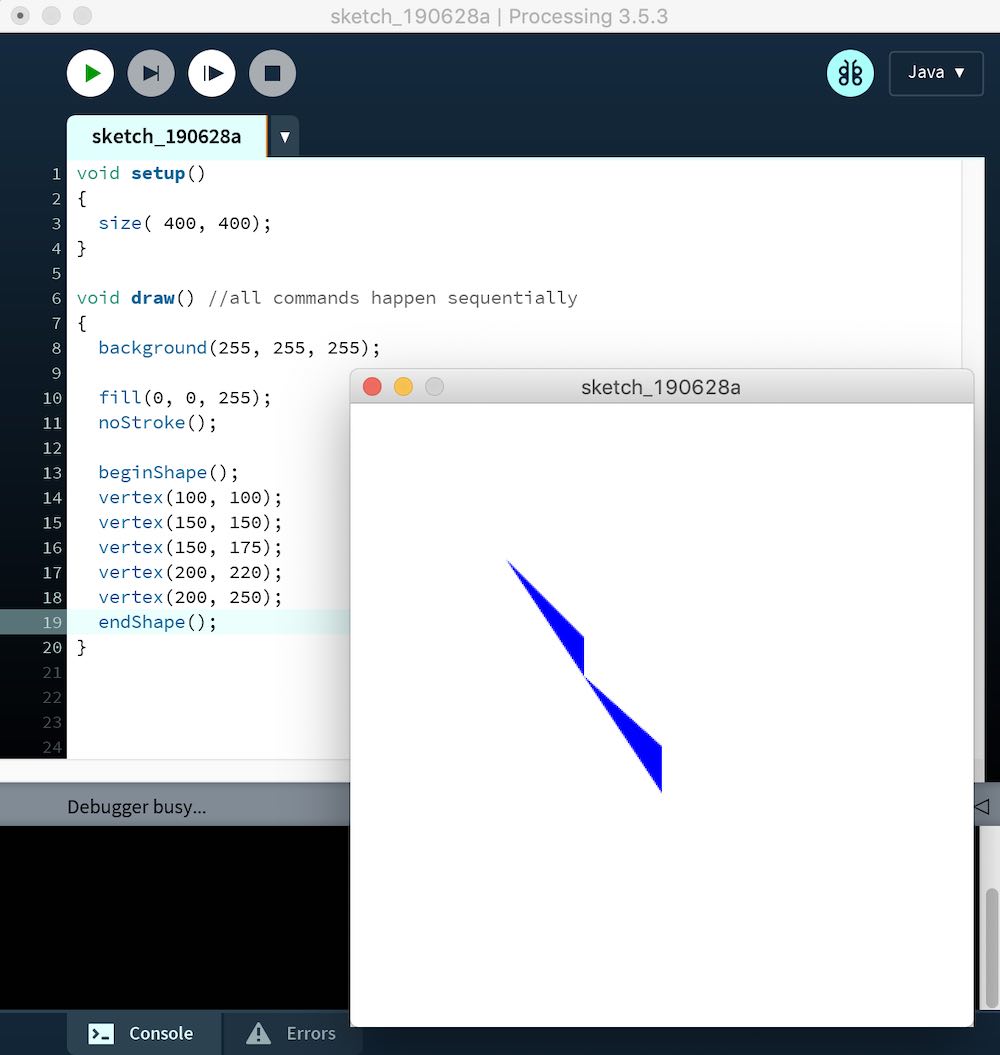
Task: Switch to the Errors tab
Action: pyautogui.click(x=292, y=1033)
